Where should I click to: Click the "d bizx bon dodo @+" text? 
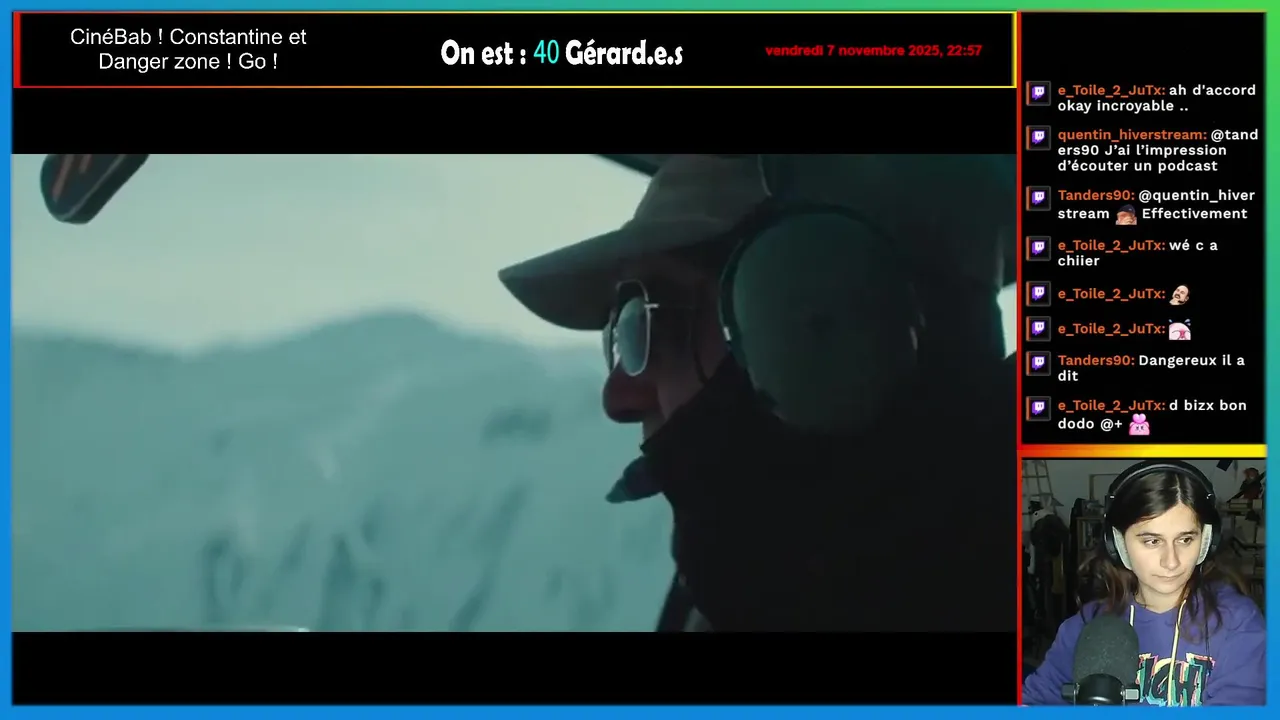pyautogui.click(x=1152, y=414)
